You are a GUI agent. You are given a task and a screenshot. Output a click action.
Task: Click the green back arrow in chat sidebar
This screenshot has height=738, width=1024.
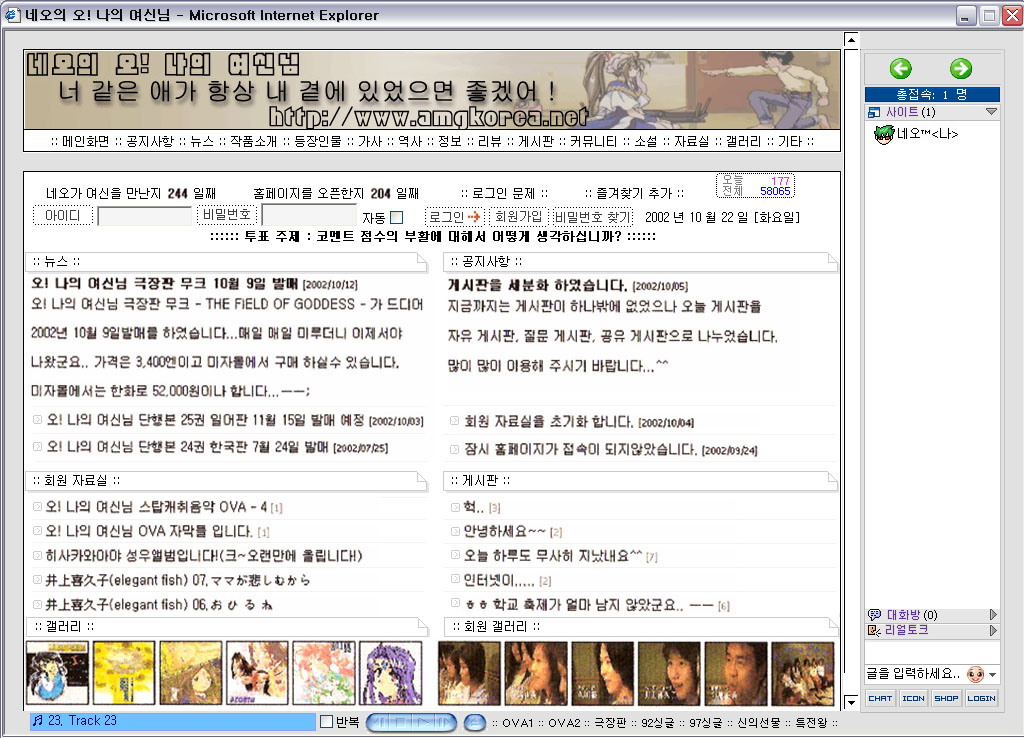pyautogui.click(x=901, y=68)
